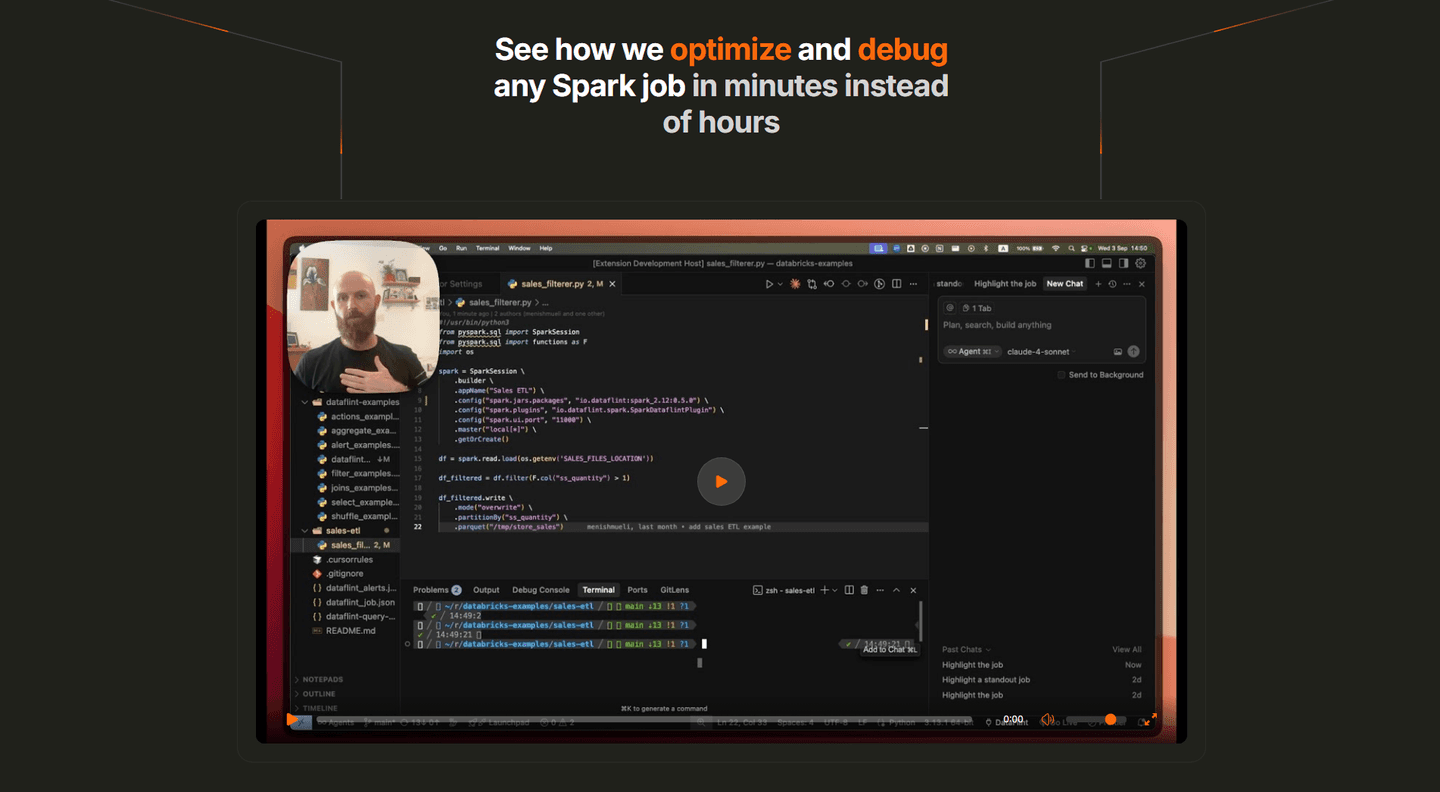This screenshot has height=792, width=1440.
Task: Open the run options dropdown arrow
Action: pyautogui.click(x=780, y=284)
